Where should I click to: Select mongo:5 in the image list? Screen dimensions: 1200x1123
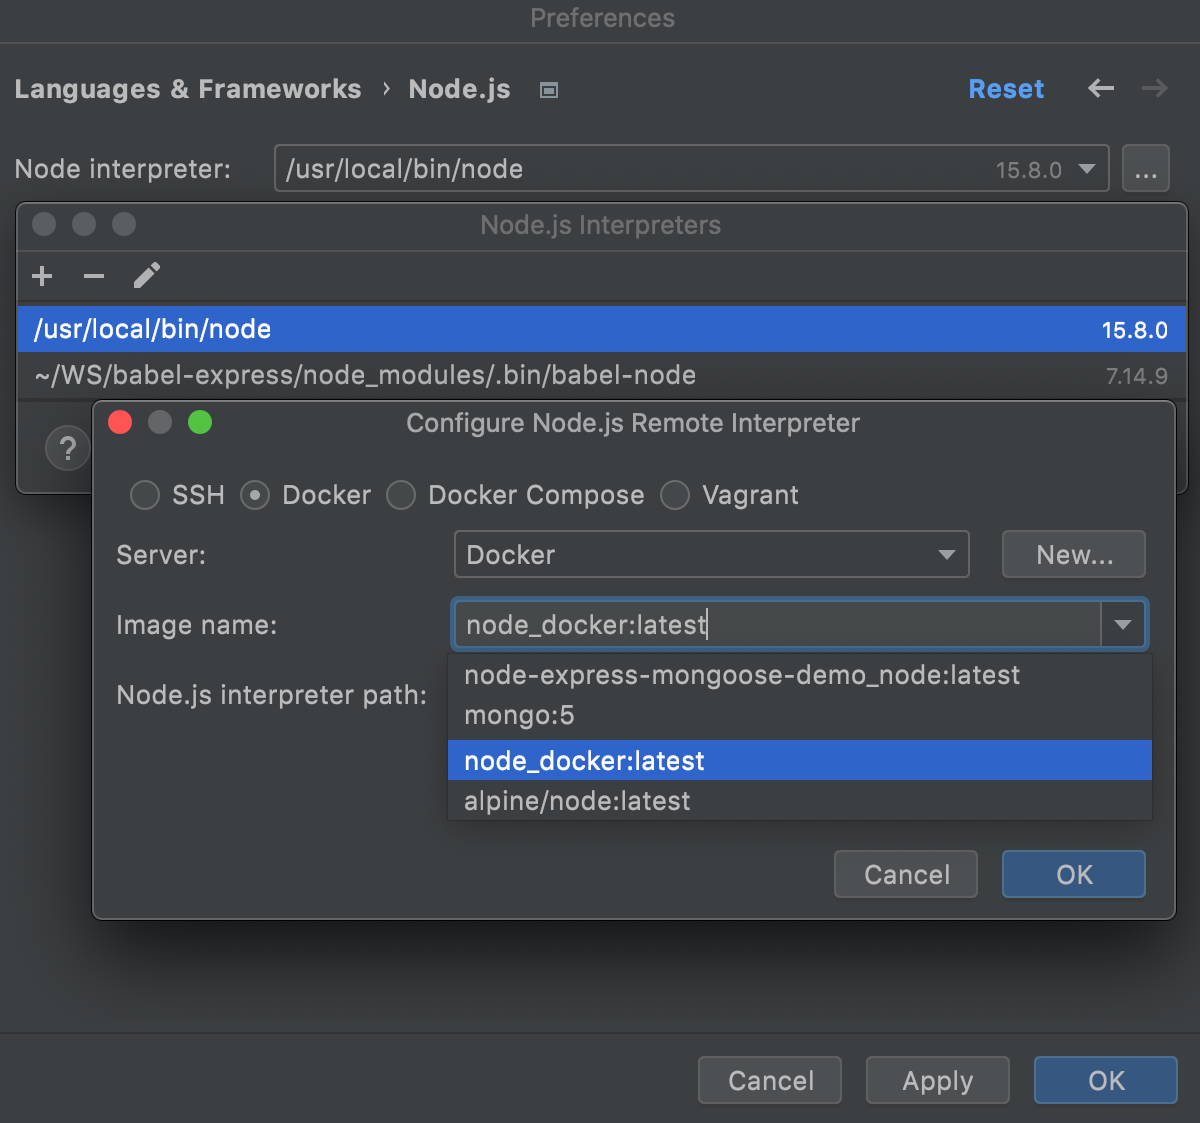(x=519, y=716)
